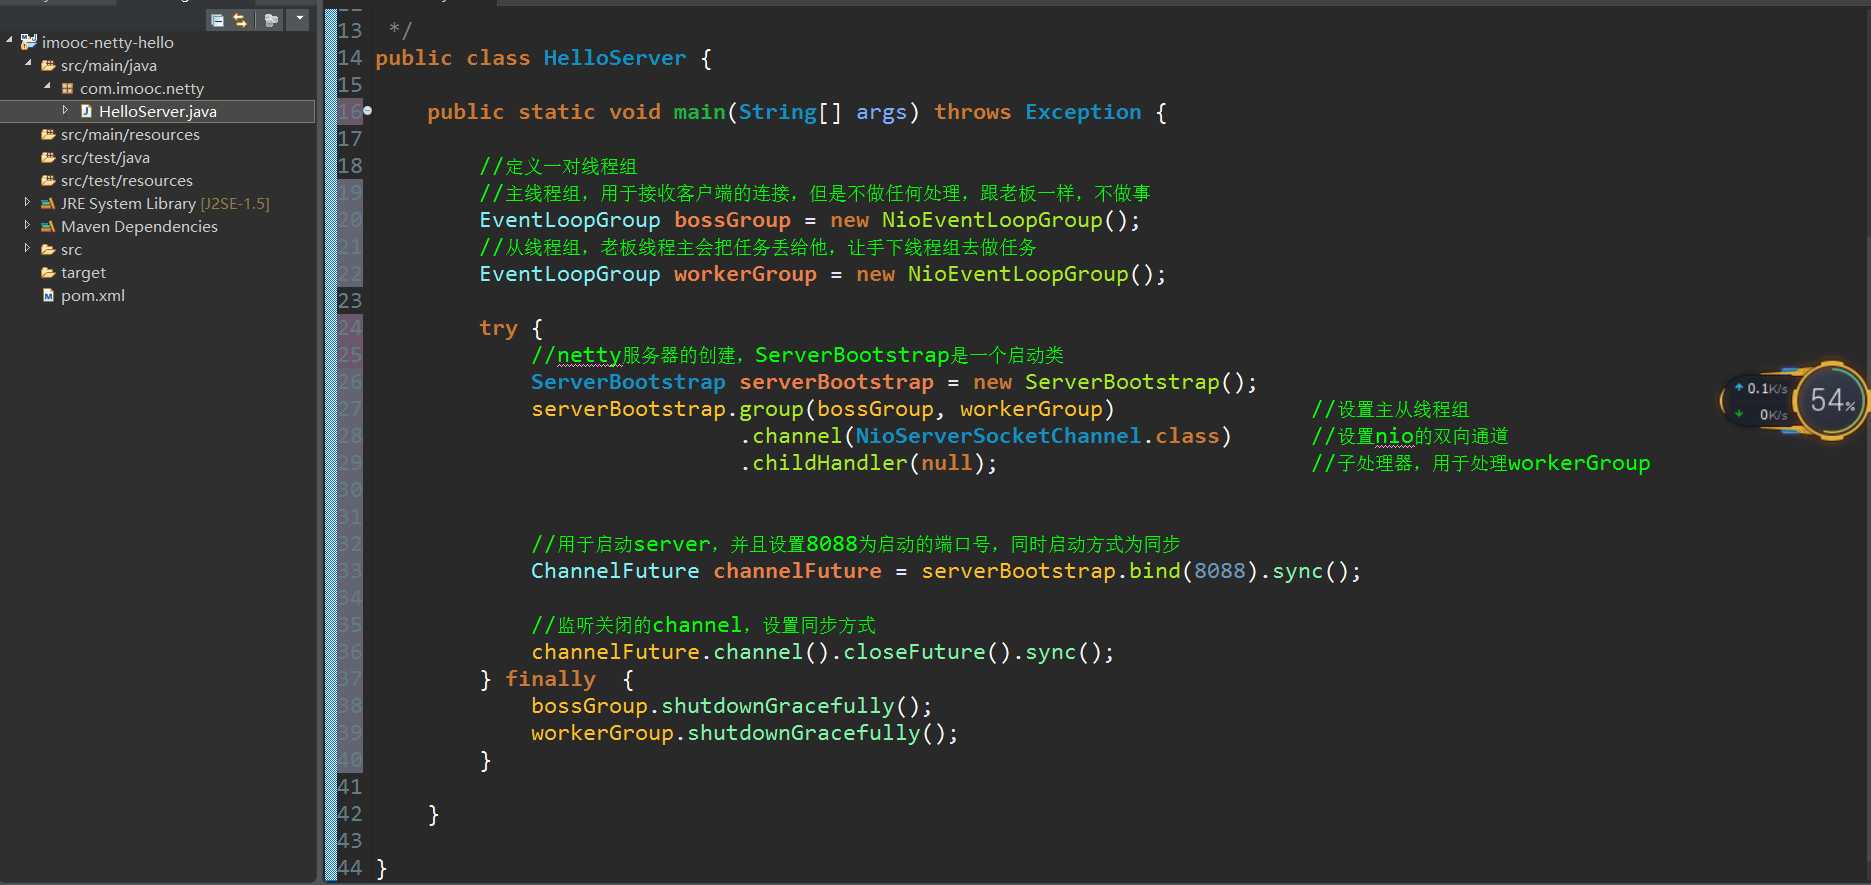Expand the Maven Dependencies node
Screen dimensions: 1871x885
click(x=27, y=225)
